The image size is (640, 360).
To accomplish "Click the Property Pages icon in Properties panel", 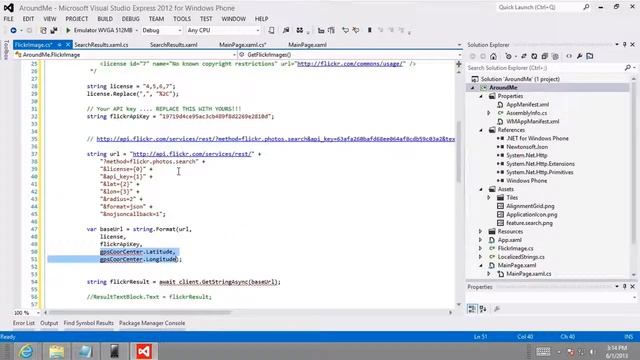I will click(497, 309).
